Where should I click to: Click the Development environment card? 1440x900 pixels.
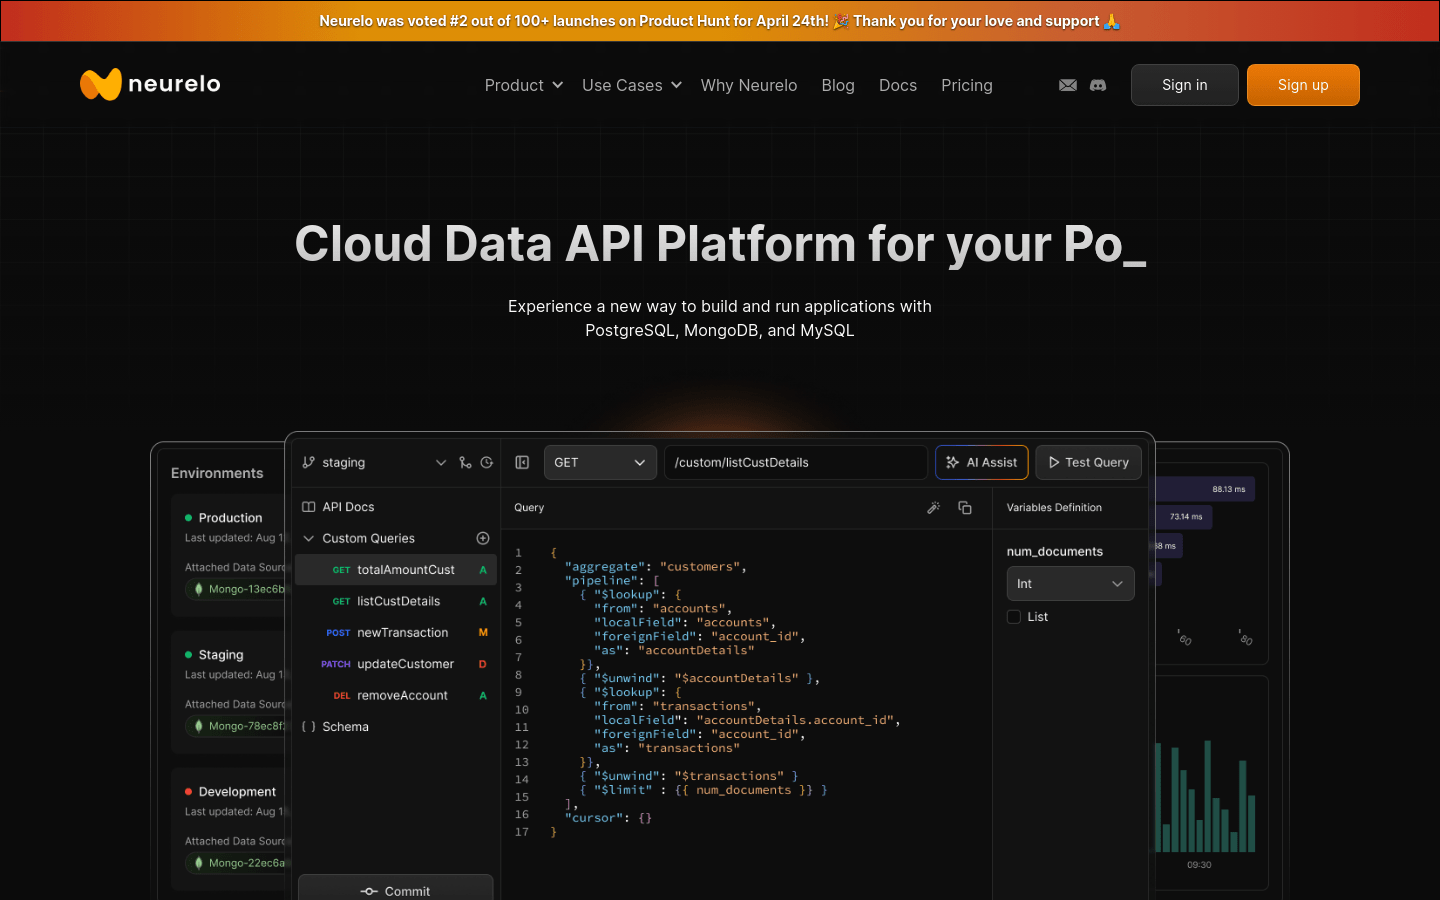228,827
